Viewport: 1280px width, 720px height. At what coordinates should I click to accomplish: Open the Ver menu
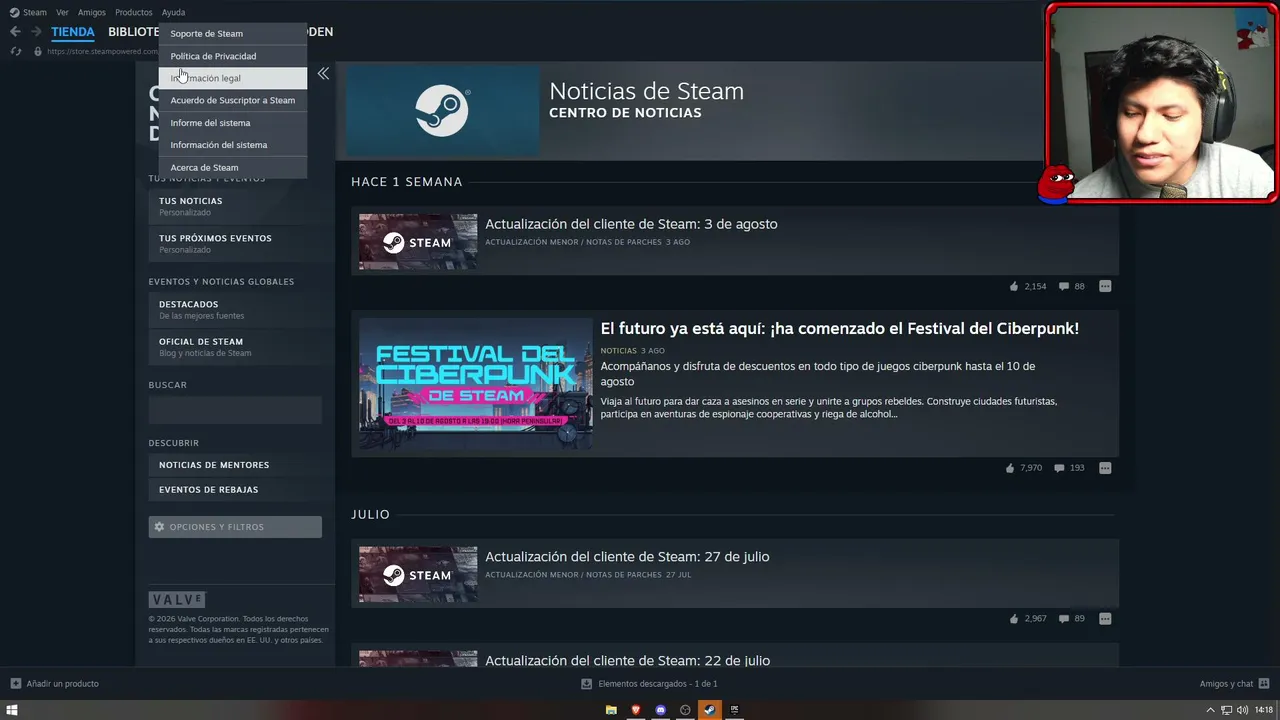62,12
